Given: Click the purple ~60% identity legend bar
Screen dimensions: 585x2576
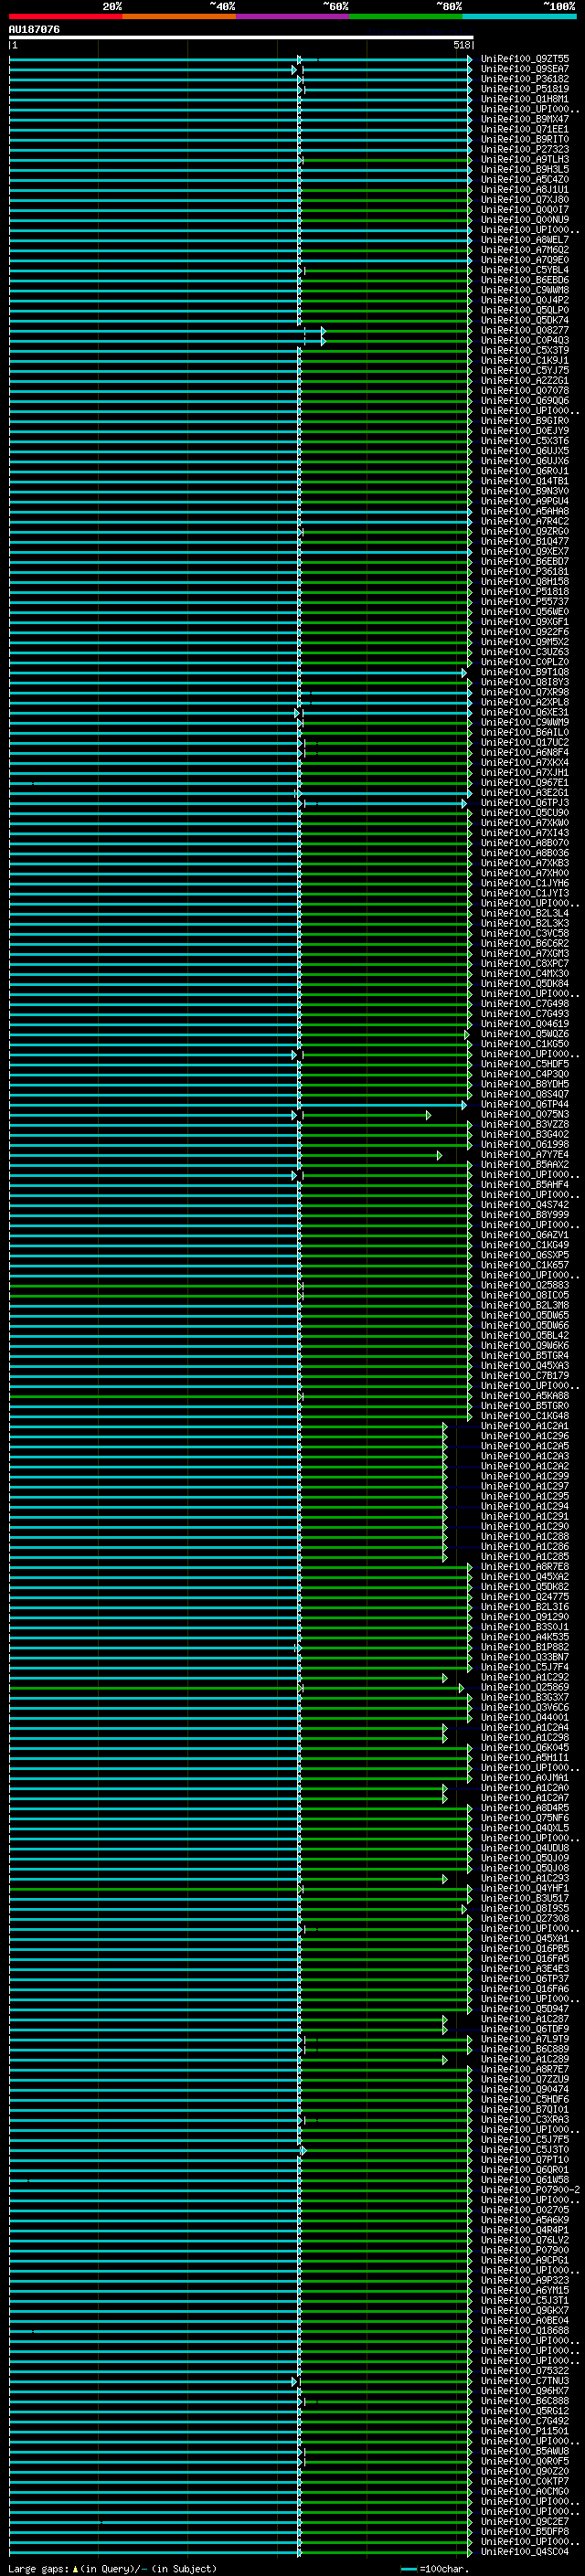Looking at the screenshot, I should click(293, 16).
